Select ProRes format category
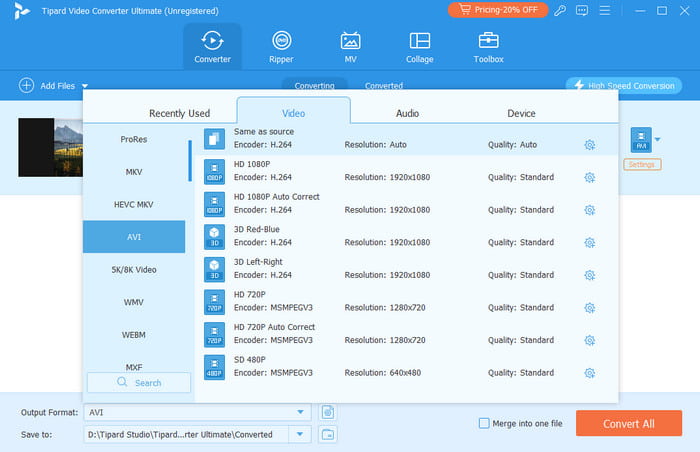The width and height of the screenshot is (700, 452). point(134,139)
